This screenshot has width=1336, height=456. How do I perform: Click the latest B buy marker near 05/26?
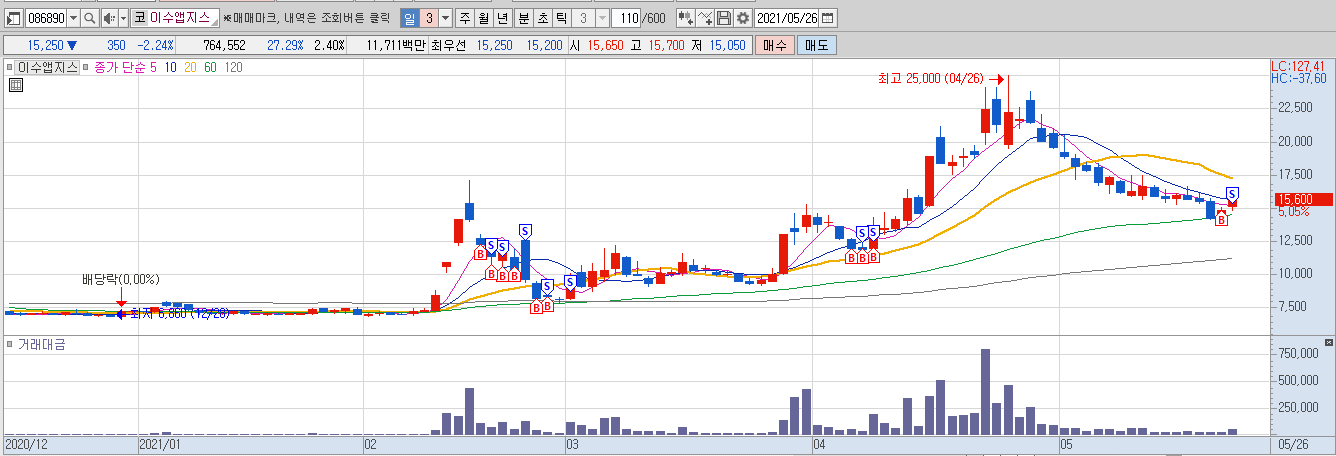pos(1220,220)
